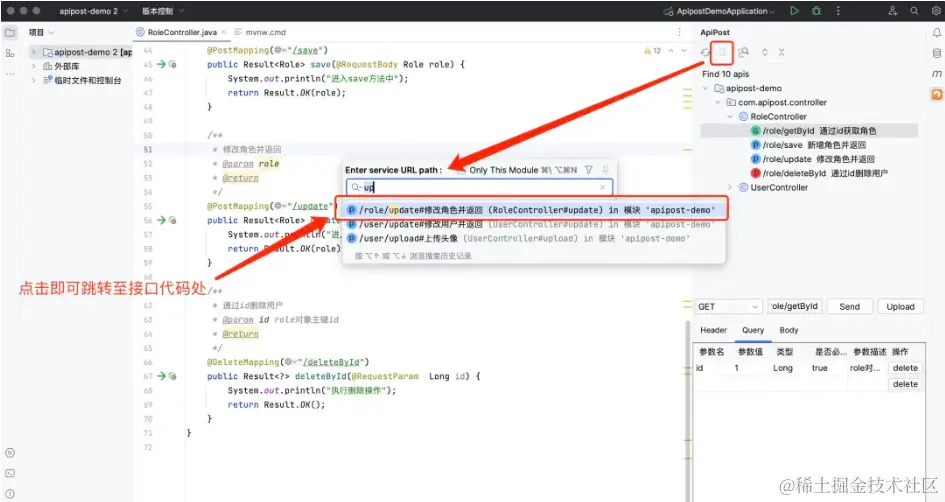The image size is (945, 502).
Task: Open the notifications bell in right sidebar
Action: click(x=937, y=33)
